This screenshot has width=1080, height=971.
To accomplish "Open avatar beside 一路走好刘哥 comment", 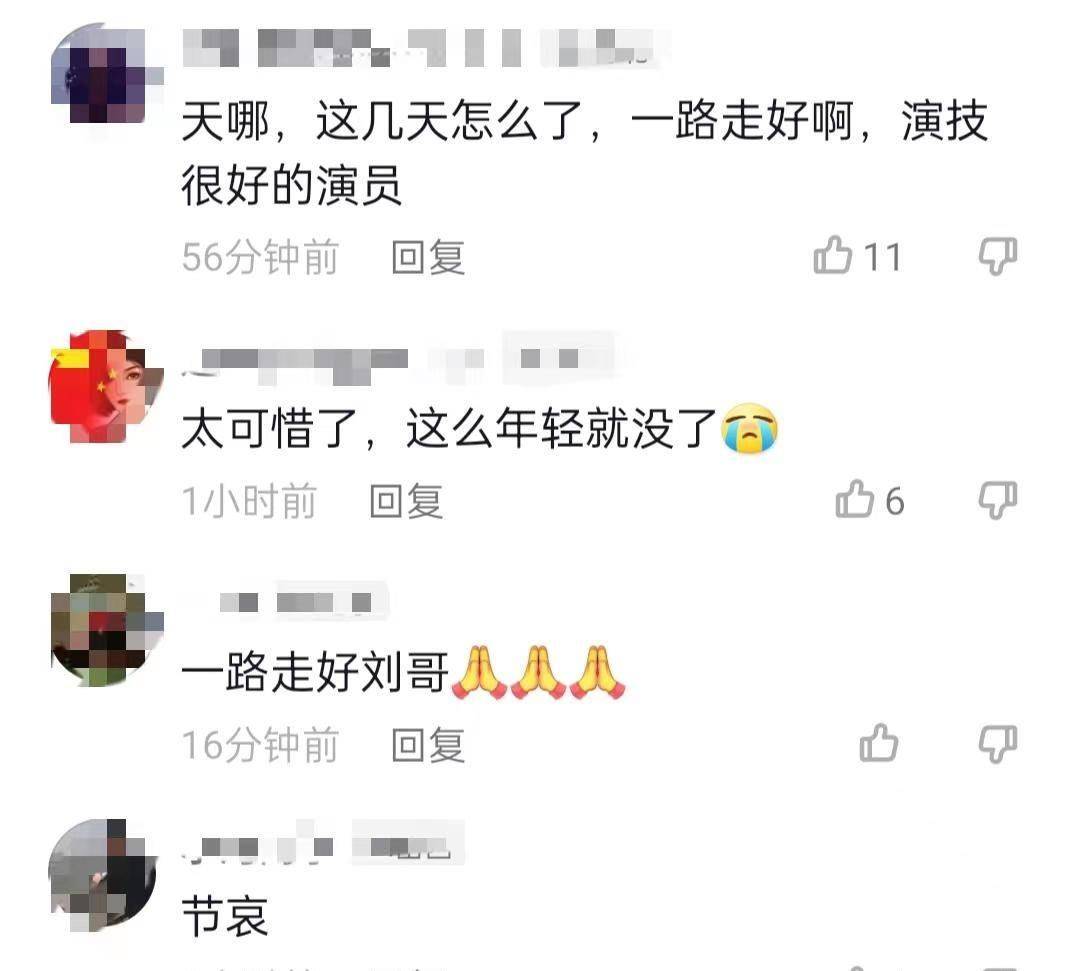I will [105, 630].
